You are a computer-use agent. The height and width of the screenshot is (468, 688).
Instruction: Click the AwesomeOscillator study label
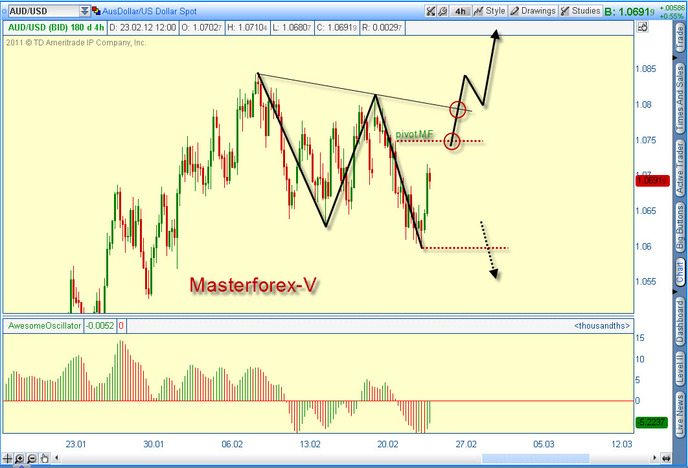[44, 326]
